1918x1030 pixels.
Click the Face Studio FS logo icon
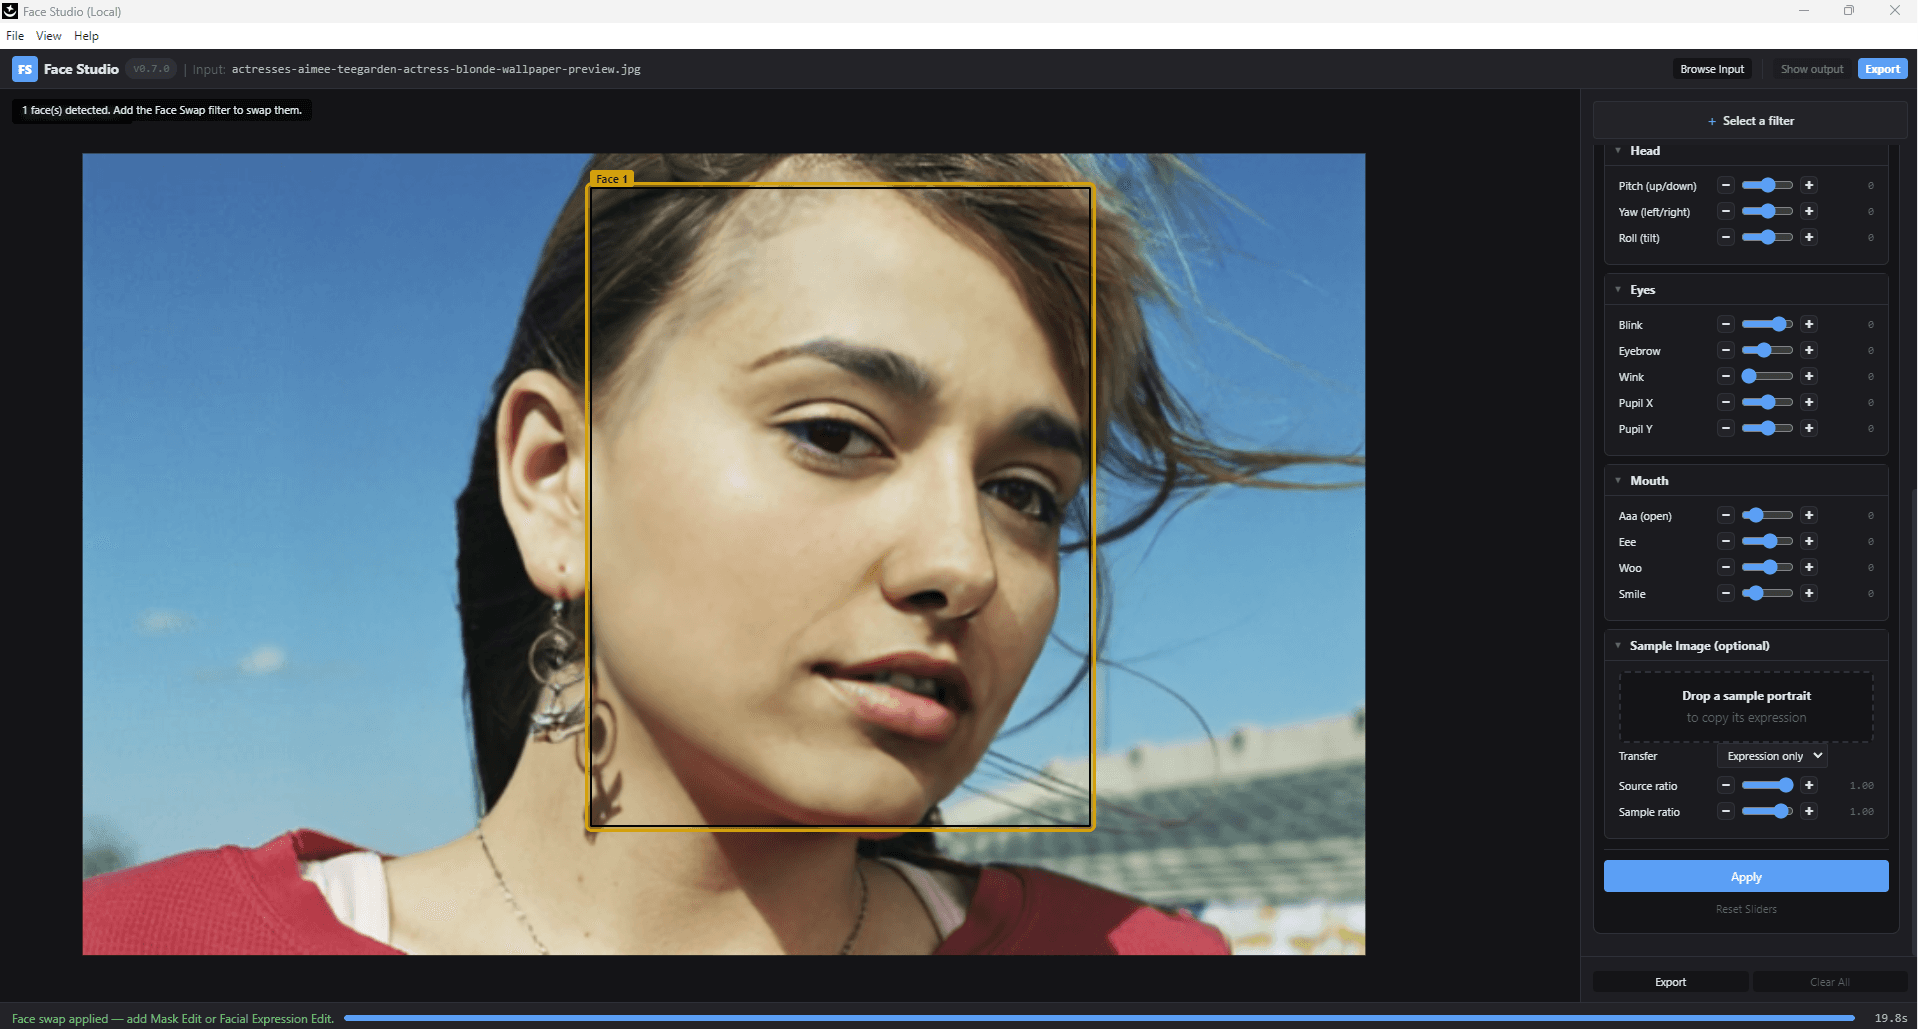[x=25, y=69]
